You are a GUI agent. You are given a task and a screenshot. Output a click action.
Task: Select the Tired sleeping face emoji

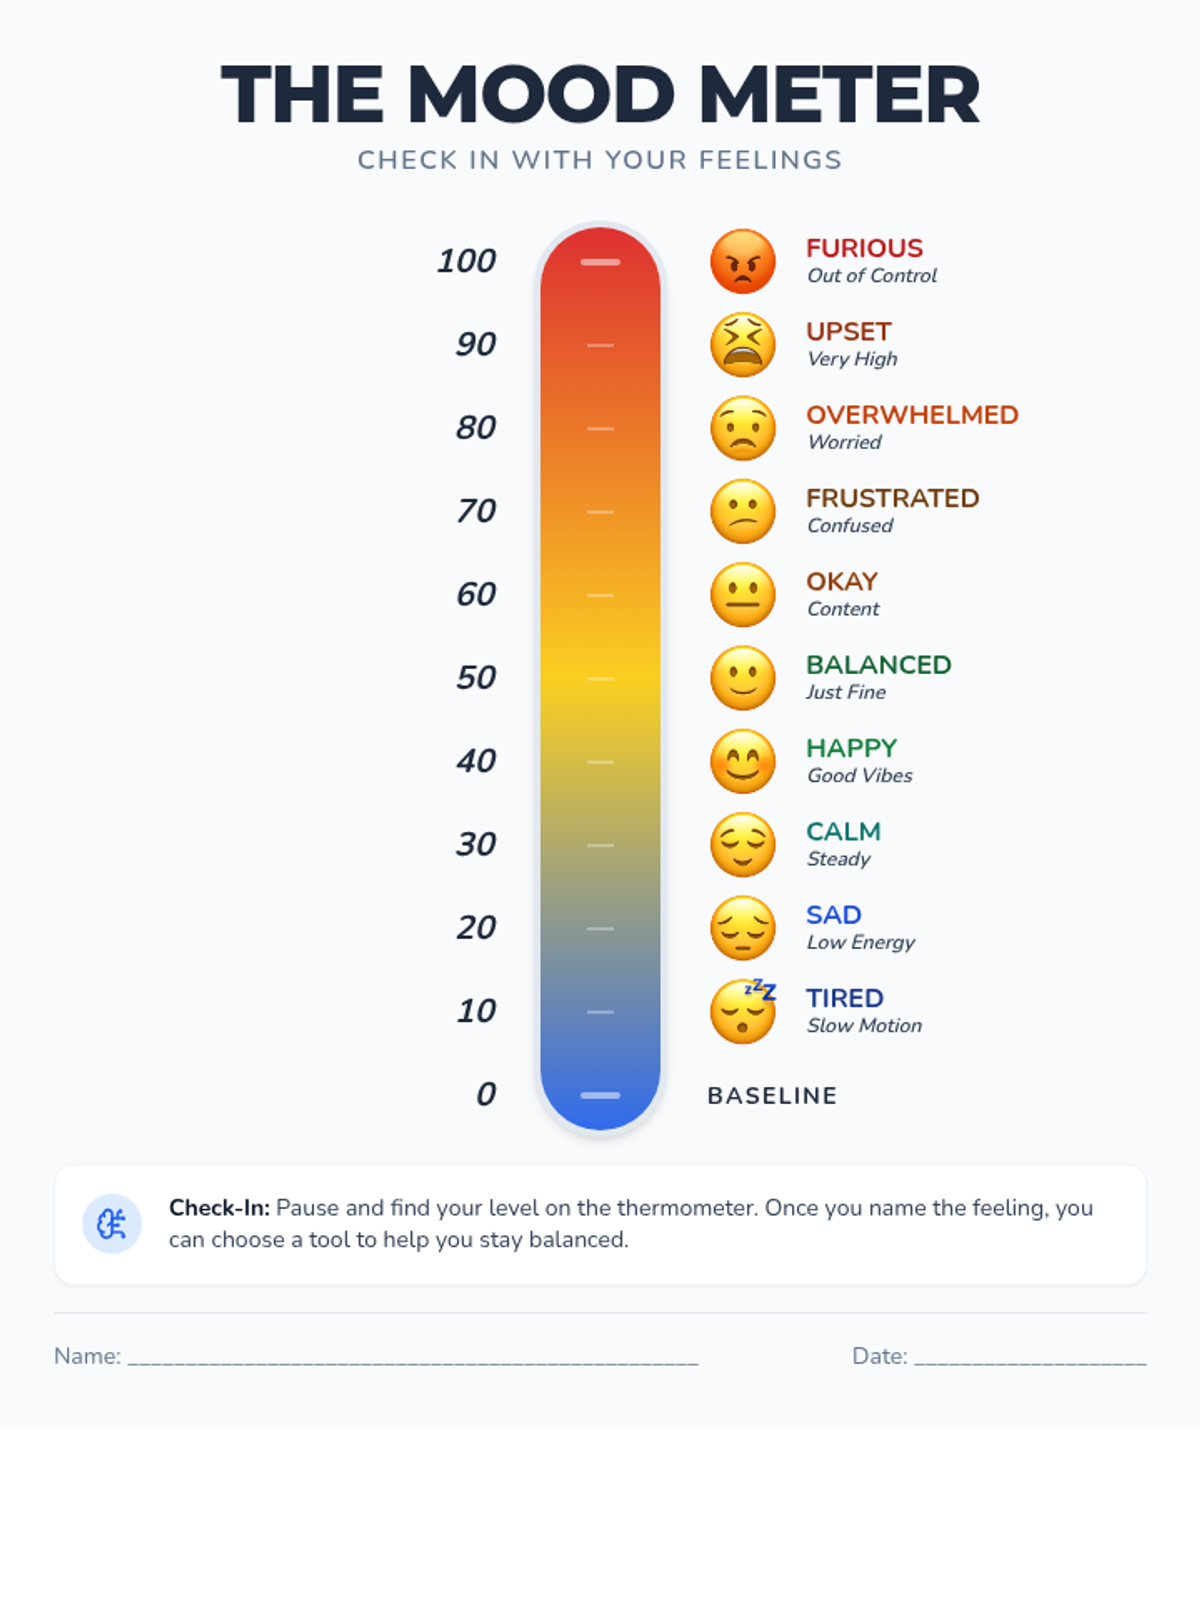(743, 1011)
